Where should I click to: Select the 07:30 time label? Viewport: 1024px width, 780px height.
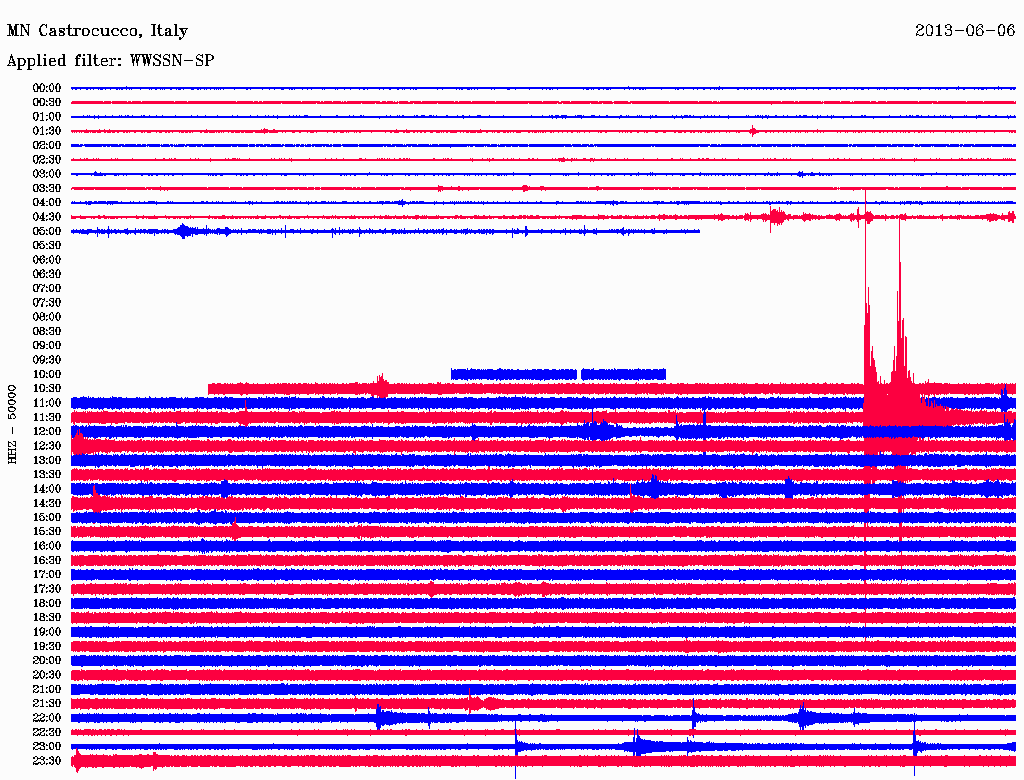click(47, 302)
